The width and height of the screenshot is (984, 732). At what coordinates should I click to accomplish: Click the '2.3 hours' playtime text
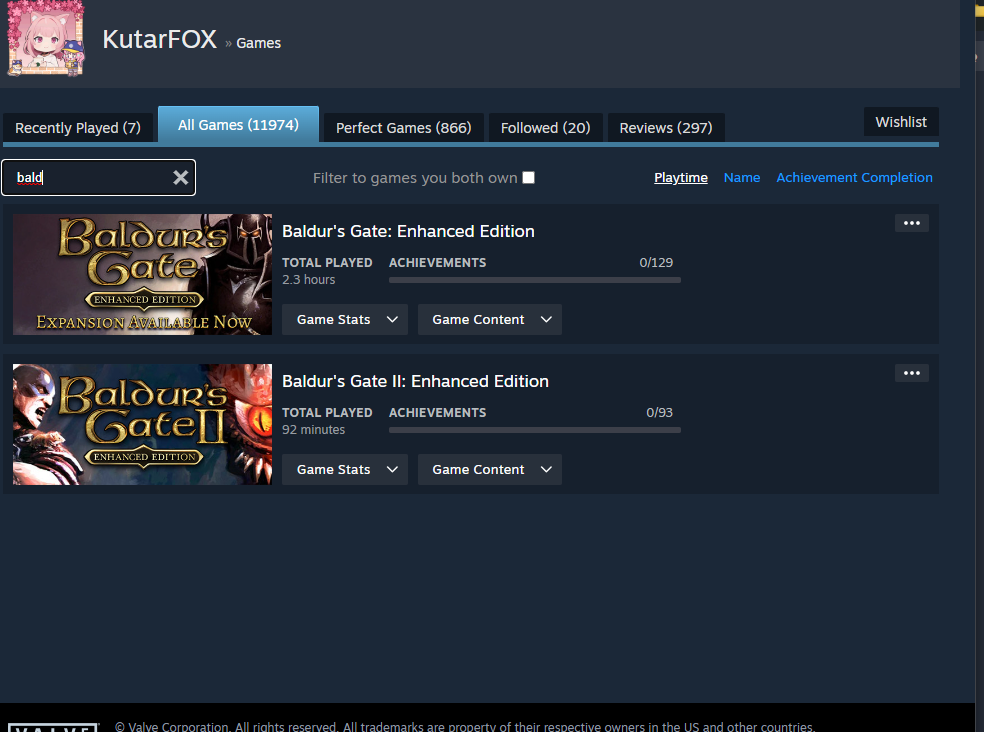pyautogui.click(x=309, y=279)
